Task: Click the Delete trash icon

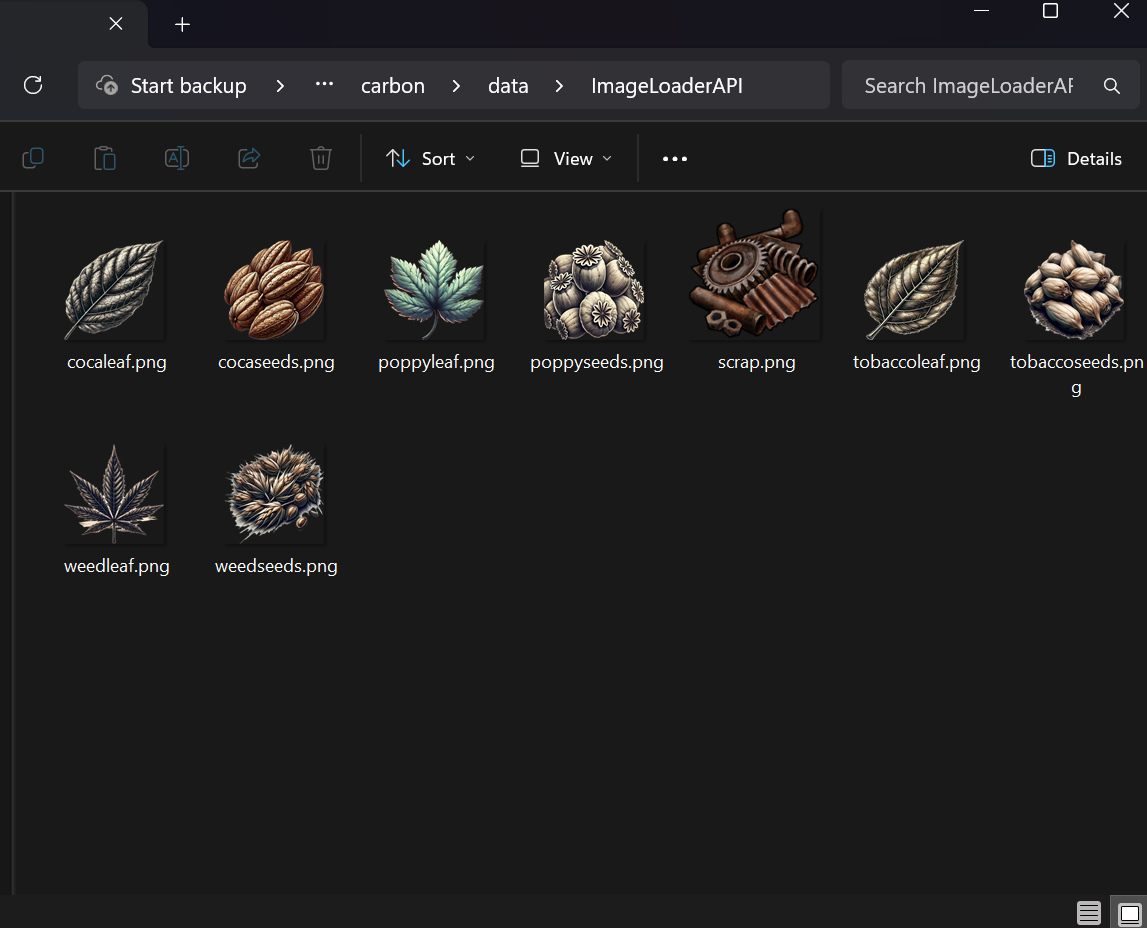Action: coord(320,158)
